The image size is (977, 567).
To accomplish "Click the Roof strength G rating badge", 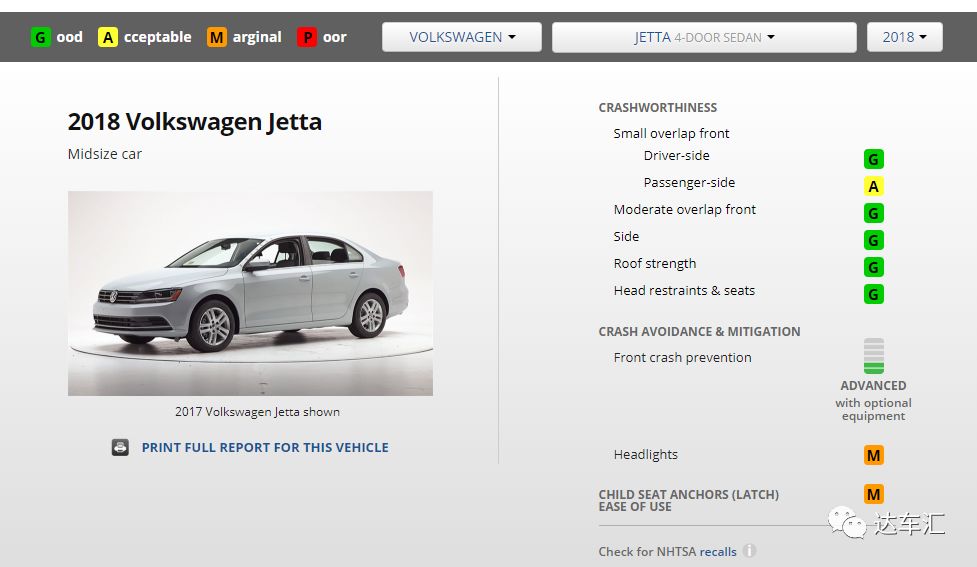I will pyautogui.click(x=874, y=267).
